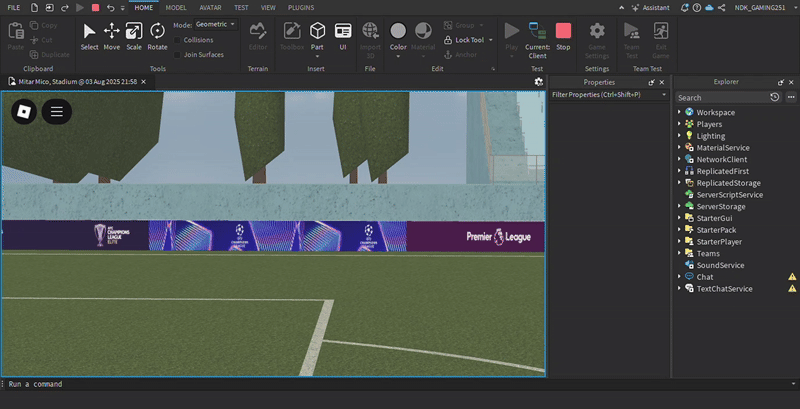Image resolution: width=800 pixels, height=409 pixels.
Task: Open the UI insert tool
Action: (x=343, y=31)
